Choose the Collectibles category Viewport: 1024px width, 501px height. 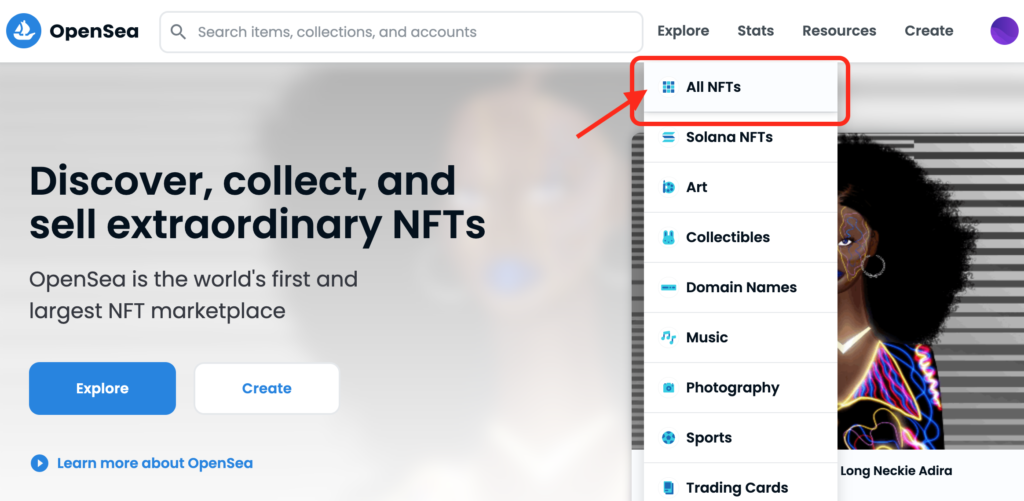[x=741, y=238]
